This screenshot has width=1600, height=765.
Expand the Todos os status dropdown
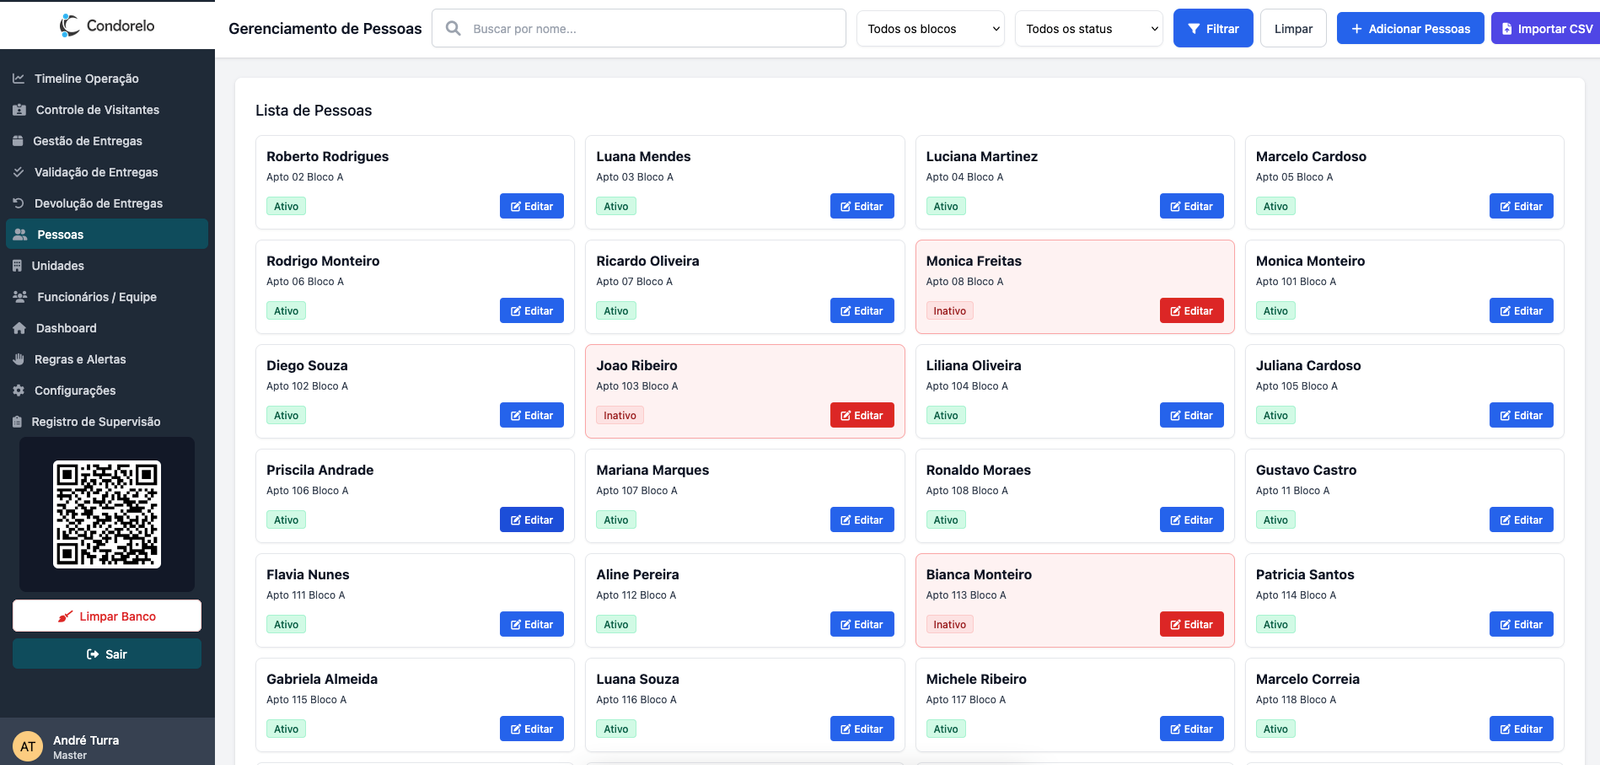(1089, 29)
